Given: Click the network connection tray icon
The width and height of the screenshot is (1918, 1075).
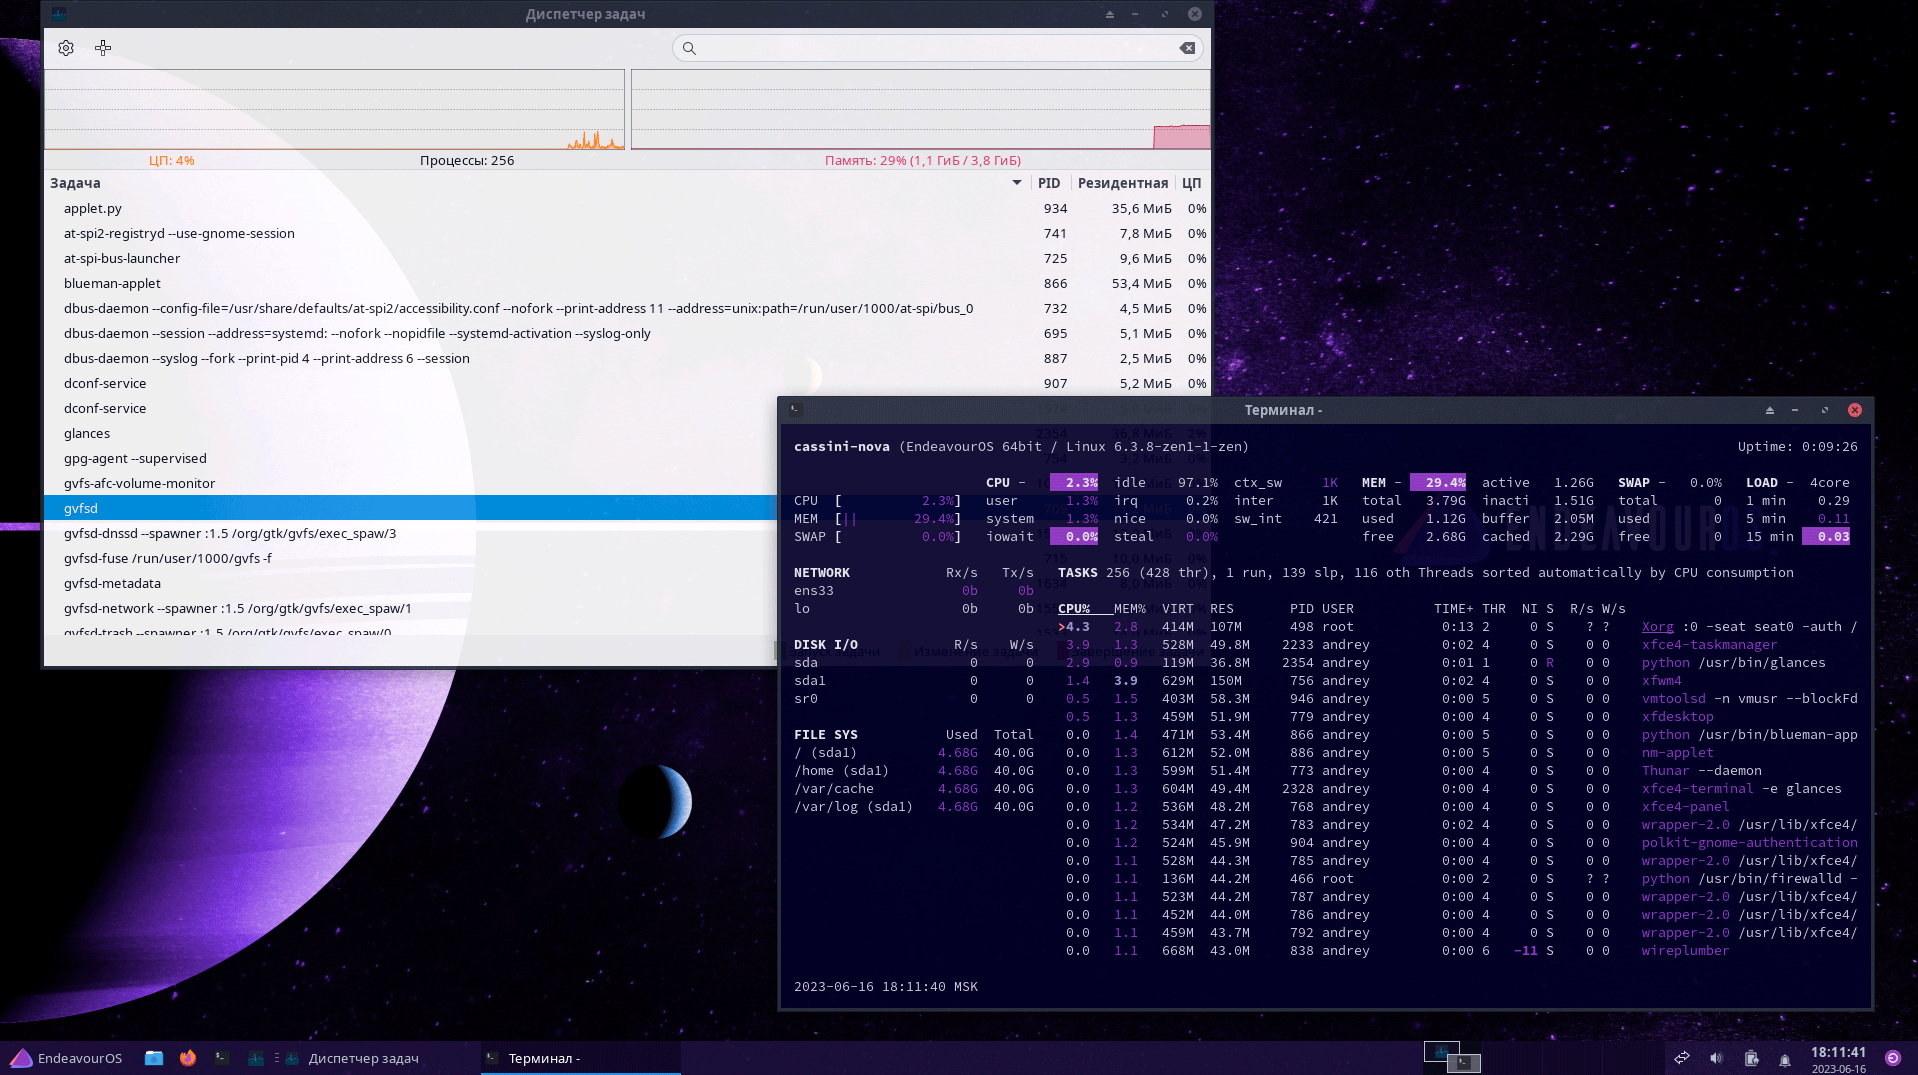Looking at the screenshot, I should pyautogui.click(x=1682, y=1058).
